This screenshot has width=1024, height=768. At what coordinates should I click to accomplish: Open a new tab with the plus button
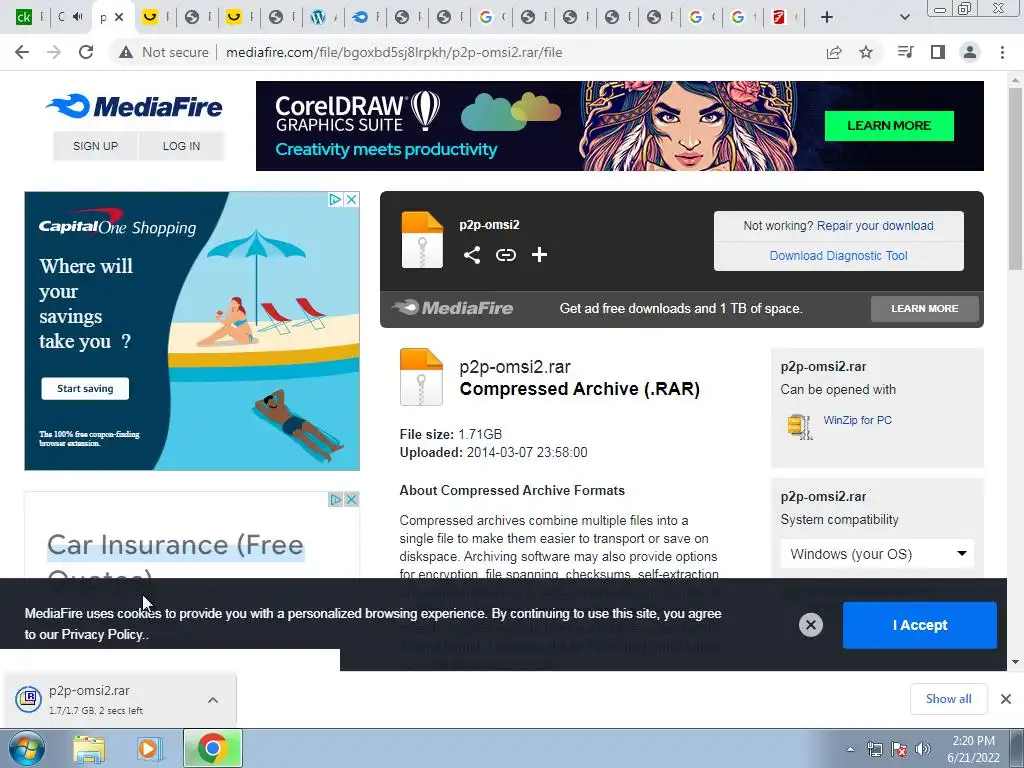click(827, 17)
